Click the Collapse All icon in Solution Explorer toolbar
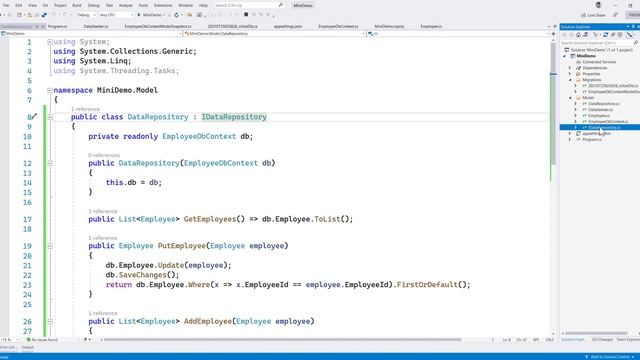The width and height of the screenshot is (640, 360). tap(613, 35)
